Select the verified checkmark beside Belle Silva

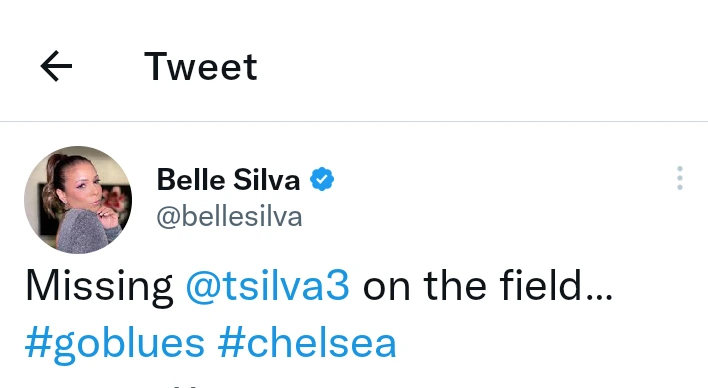(321, 179)
